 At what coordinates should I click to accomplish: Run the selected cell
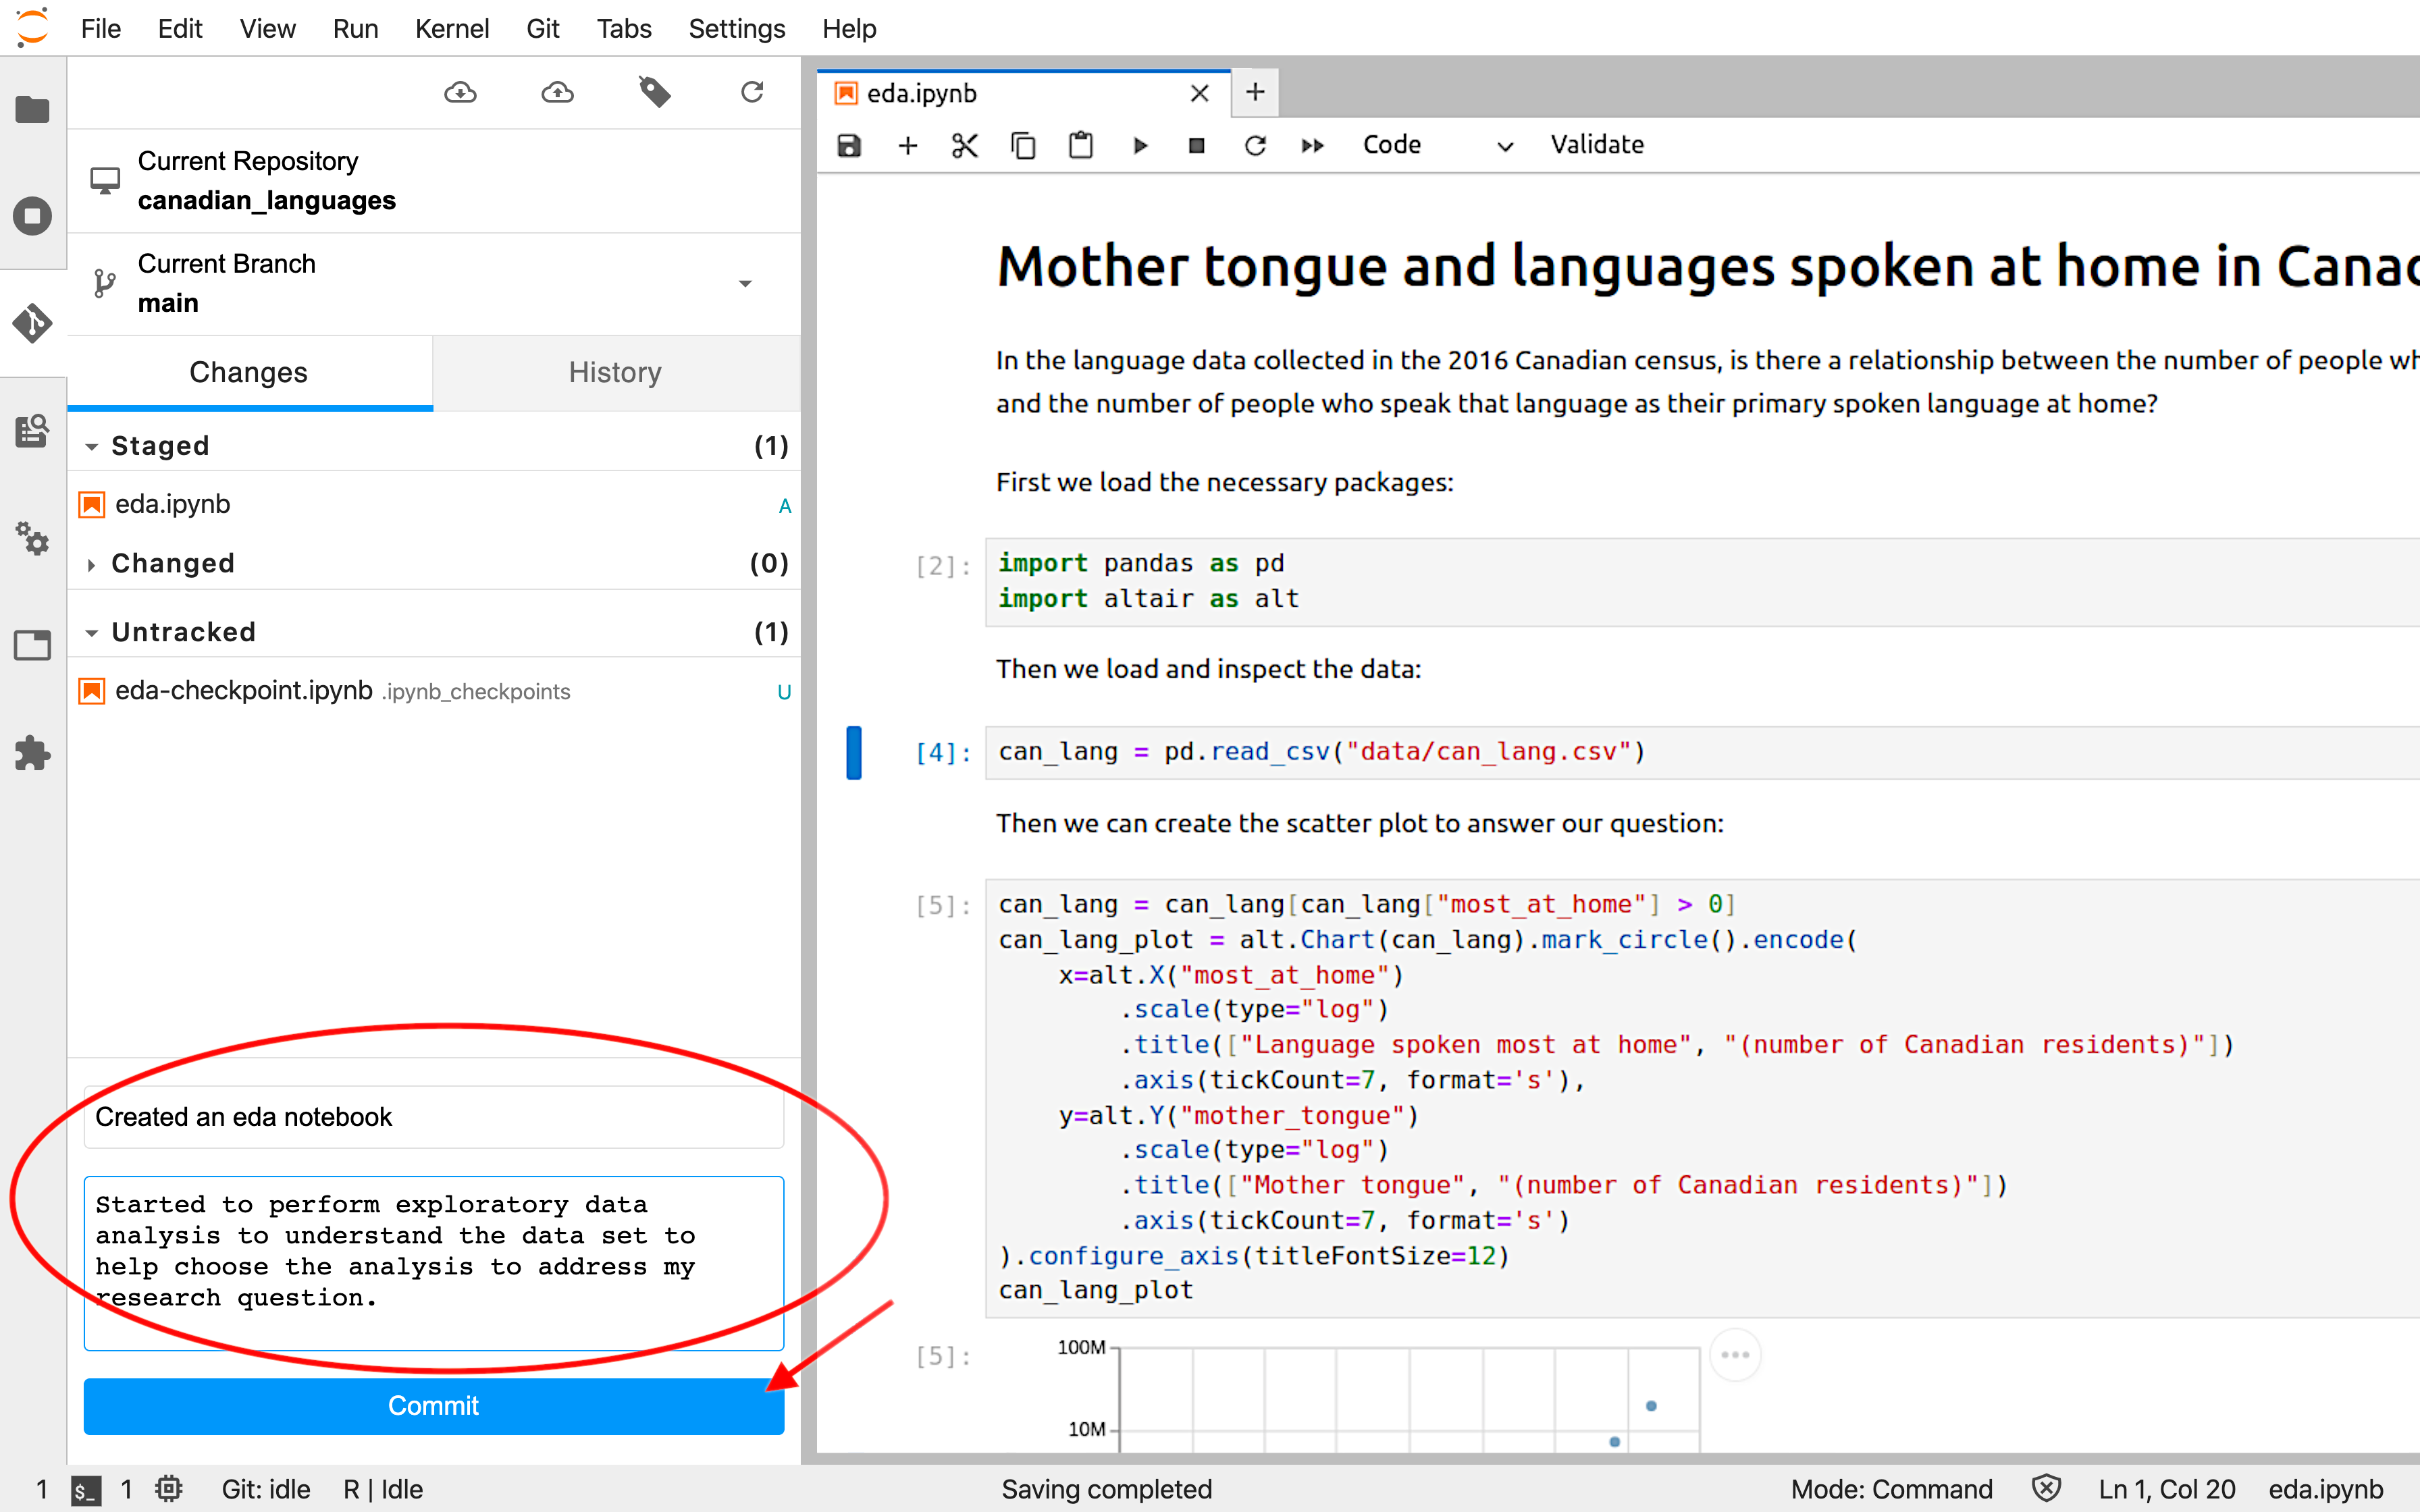[1140, 146]
